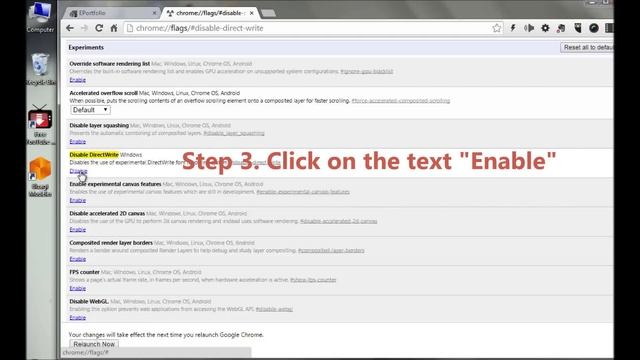Click the Disable WebGL title text

(x=89, y=301)
